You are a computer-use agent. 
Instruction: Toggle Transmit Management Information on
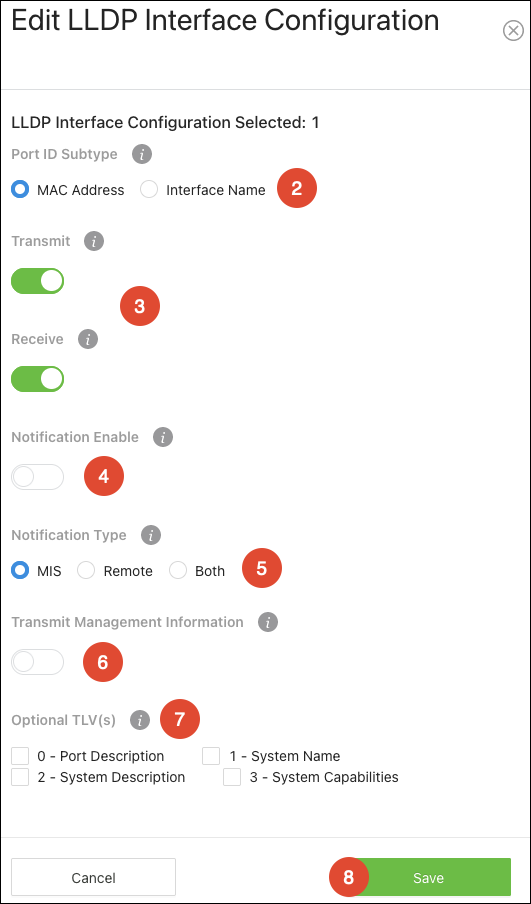click(37, 662)
